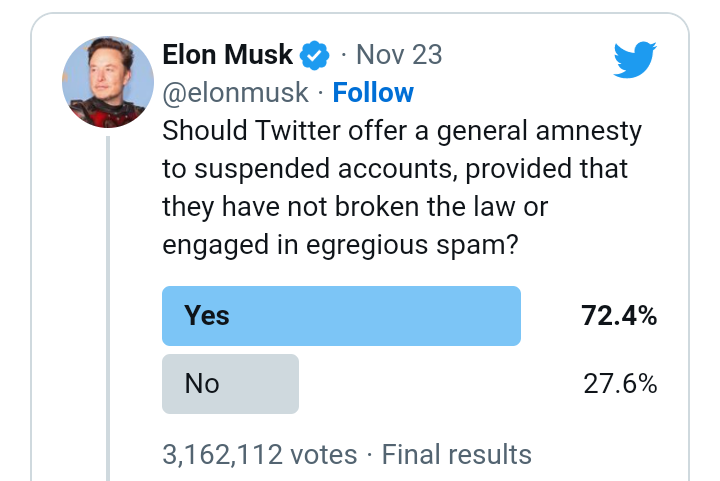Click the 72.4% result percentage

point(619,317)
